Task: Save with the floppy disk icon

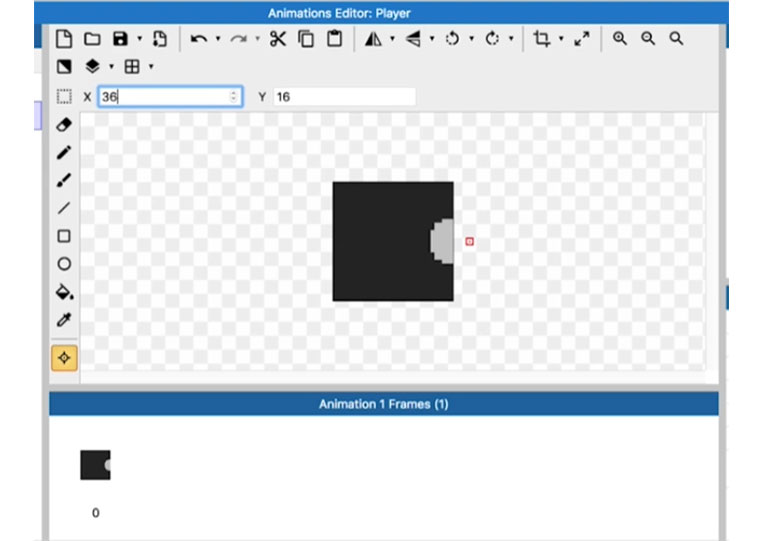Action: pyautogui.click(x=120, y=38)
